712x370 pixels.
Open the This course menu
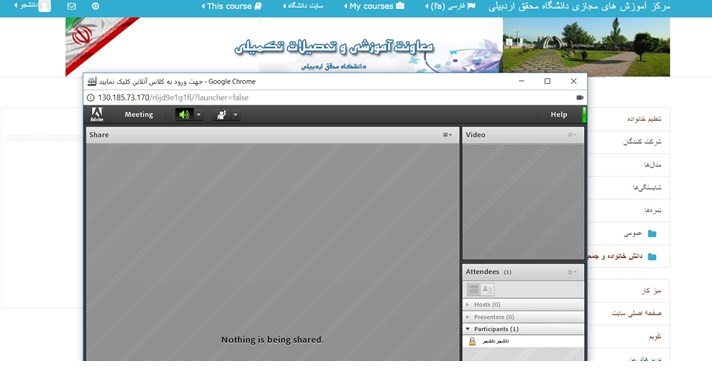pos(232,6)
